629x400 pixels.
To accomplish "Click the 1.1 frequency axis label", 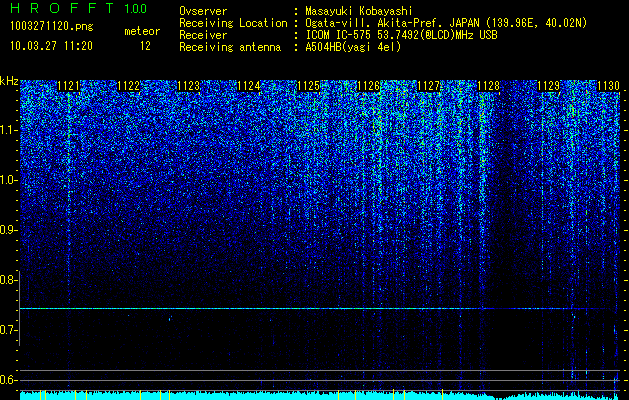I will point(8,130).
